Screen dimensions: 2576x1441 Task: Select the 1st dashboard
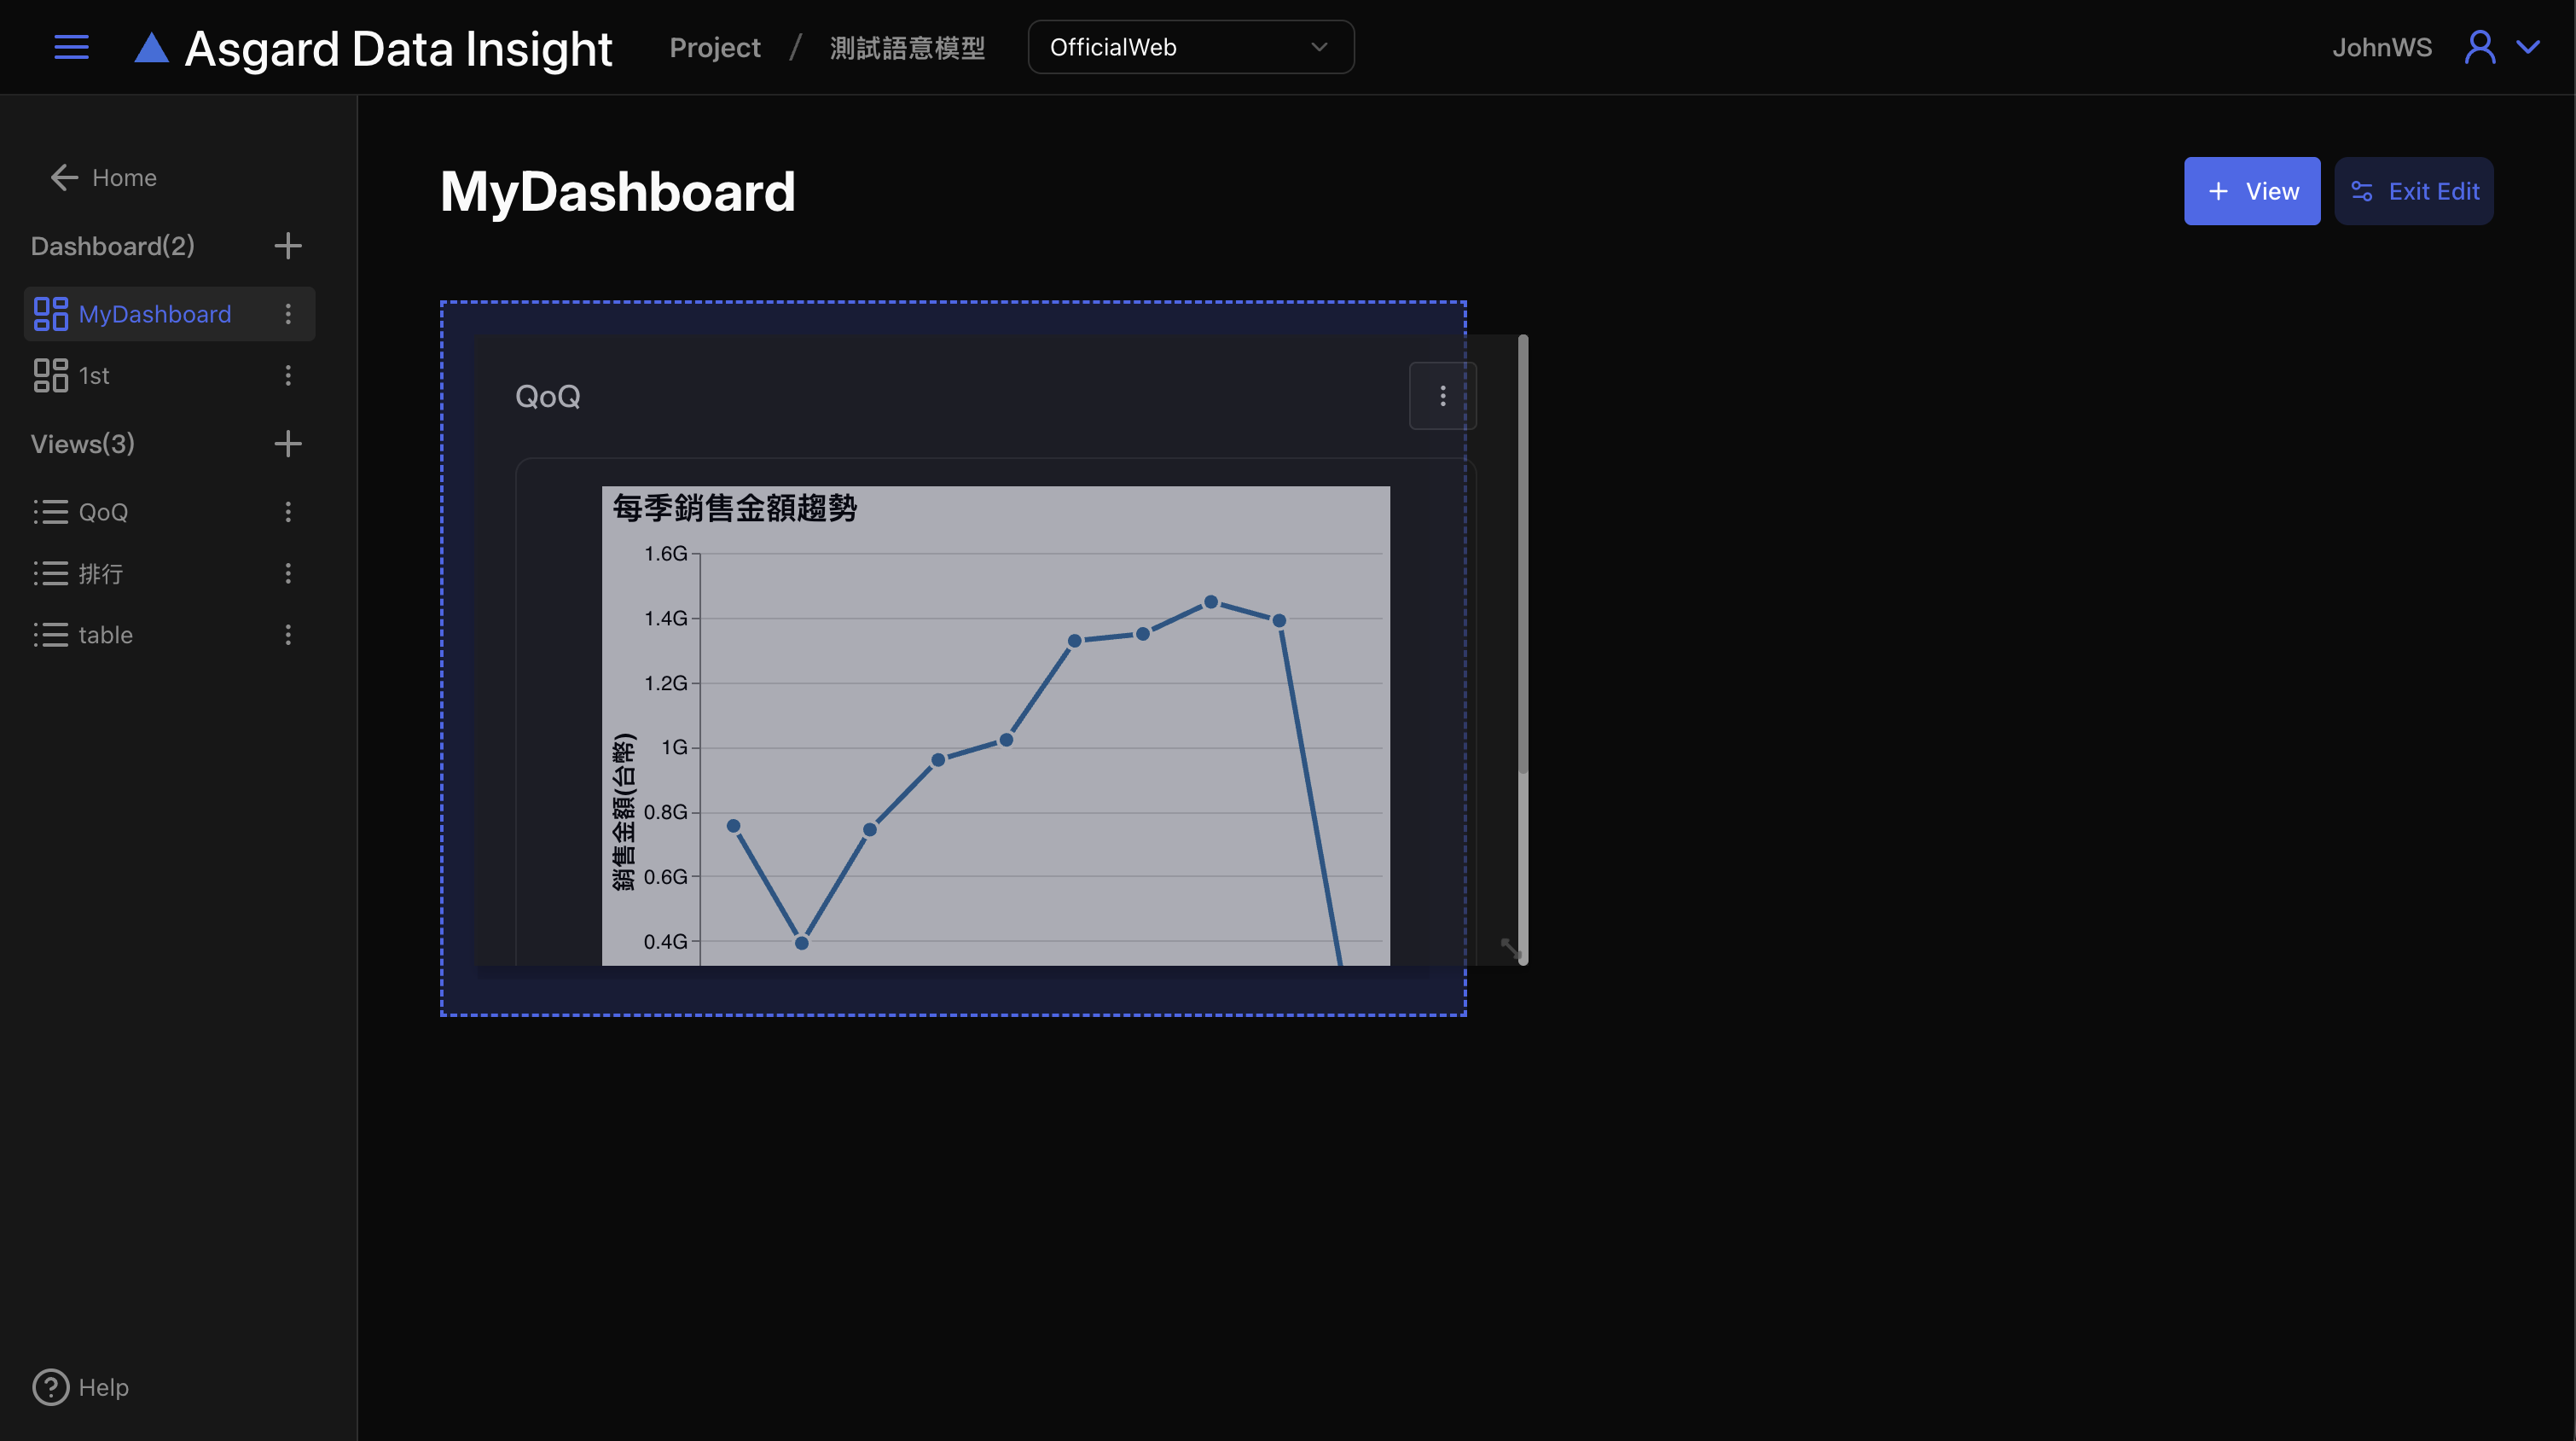click(x=94, y=376)
